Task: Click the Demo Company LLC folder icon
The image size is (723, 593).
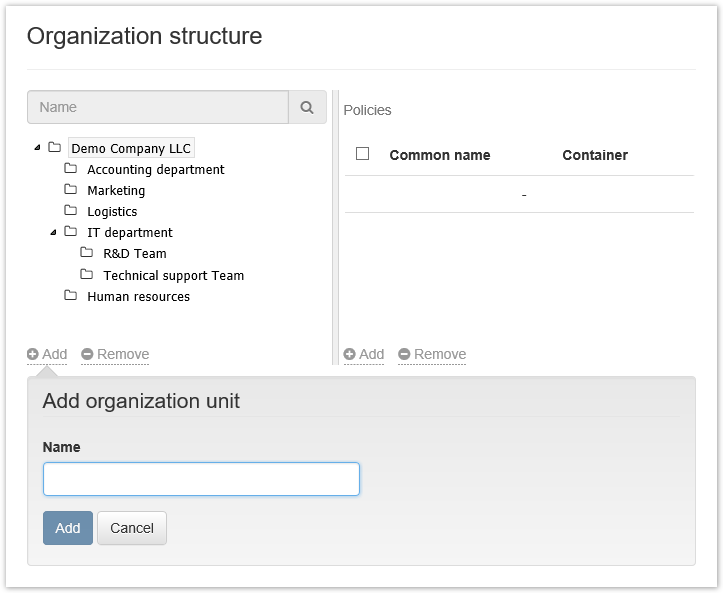Action: pos(55,148)
